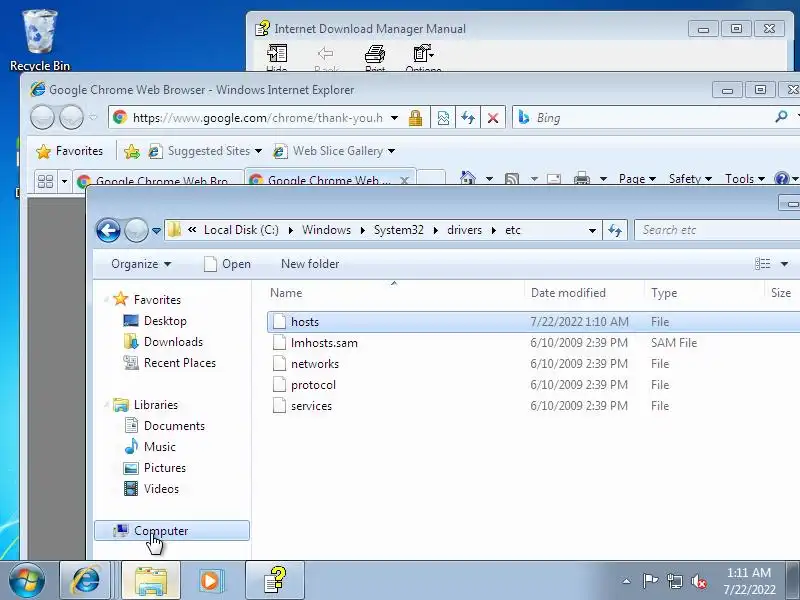Switch to first Google Chrome Web Browser tab
This screenshot has width=800, height=600.
158,181
